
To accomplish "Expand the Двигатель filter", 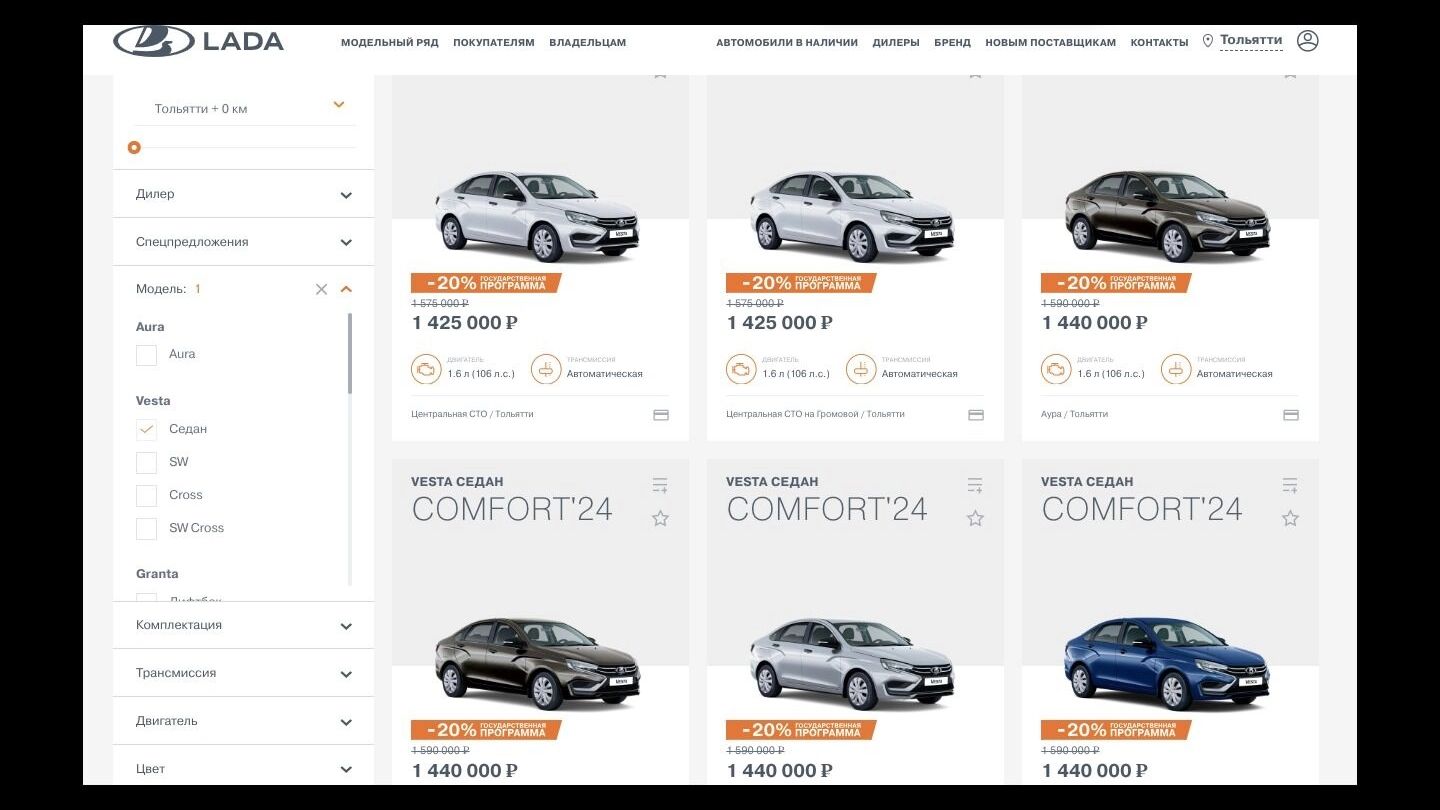I will click(243, 721).
